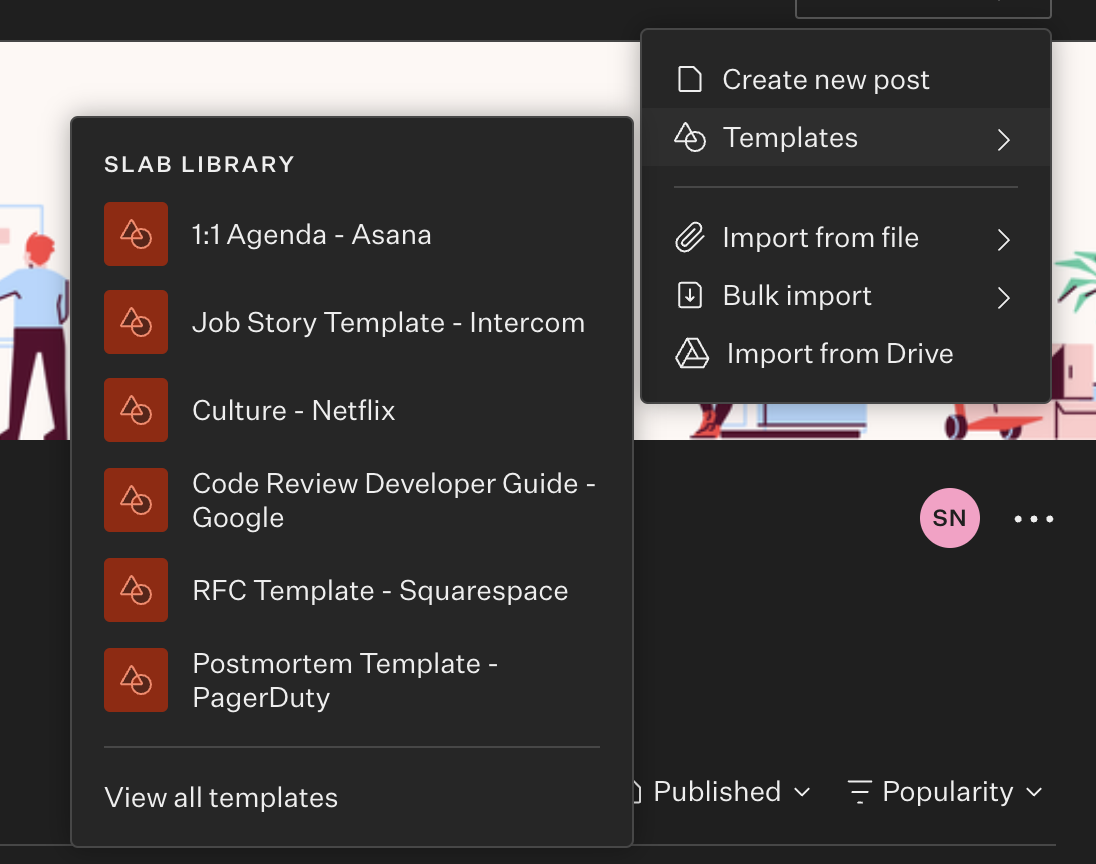Expand the Templates submenu arrow
This screenshot has height=864, width=1096.
pos(1004,139)
